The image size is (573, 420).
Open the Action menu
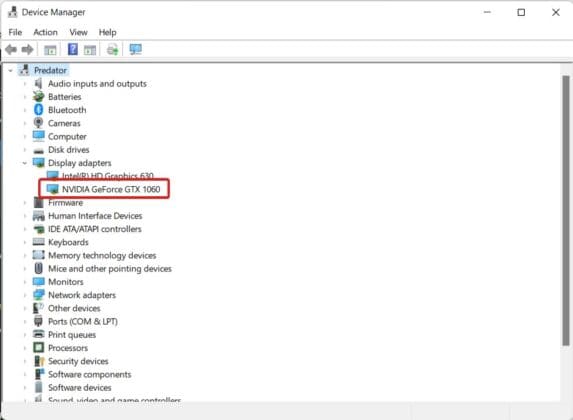[x=45, y=32]
